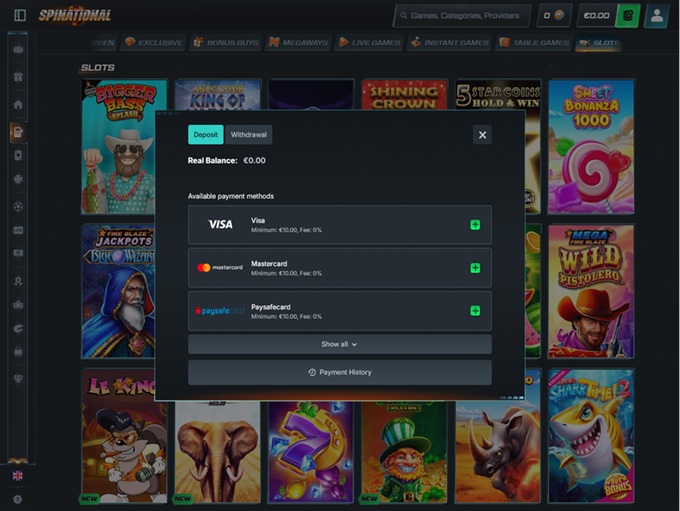Toggle the sidebar collapse icon
The width and height of the screenshot is (680, 511).
coord(17,16)
